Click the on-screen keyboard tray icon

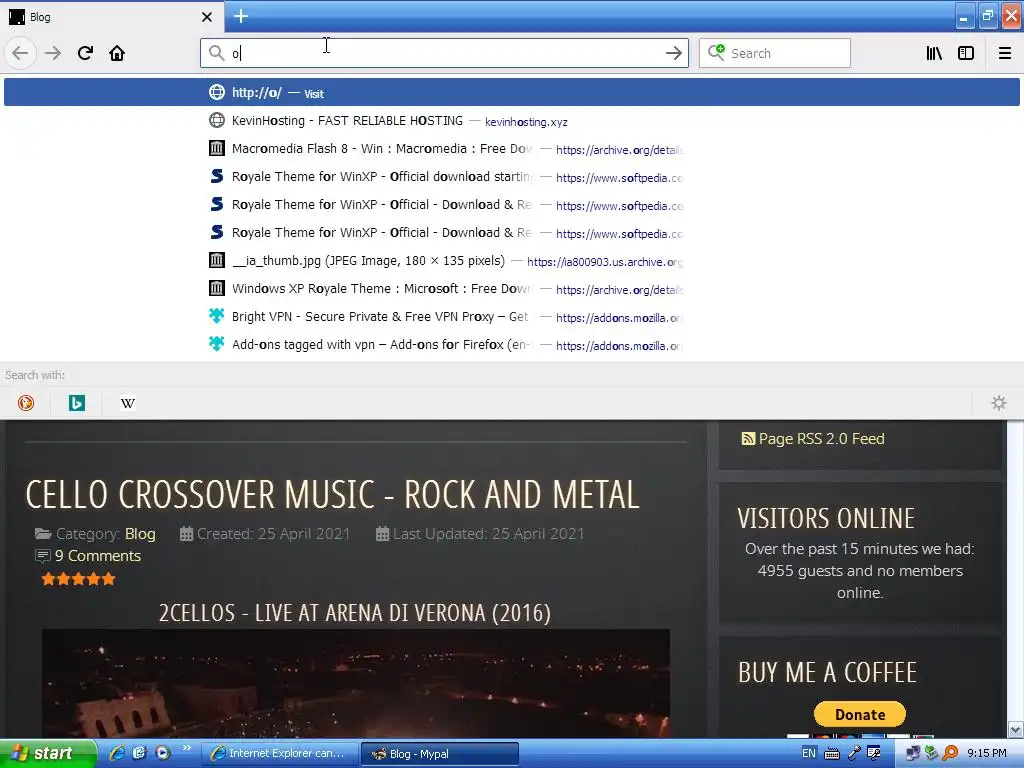pyautogui.click(x=832, y=754)
